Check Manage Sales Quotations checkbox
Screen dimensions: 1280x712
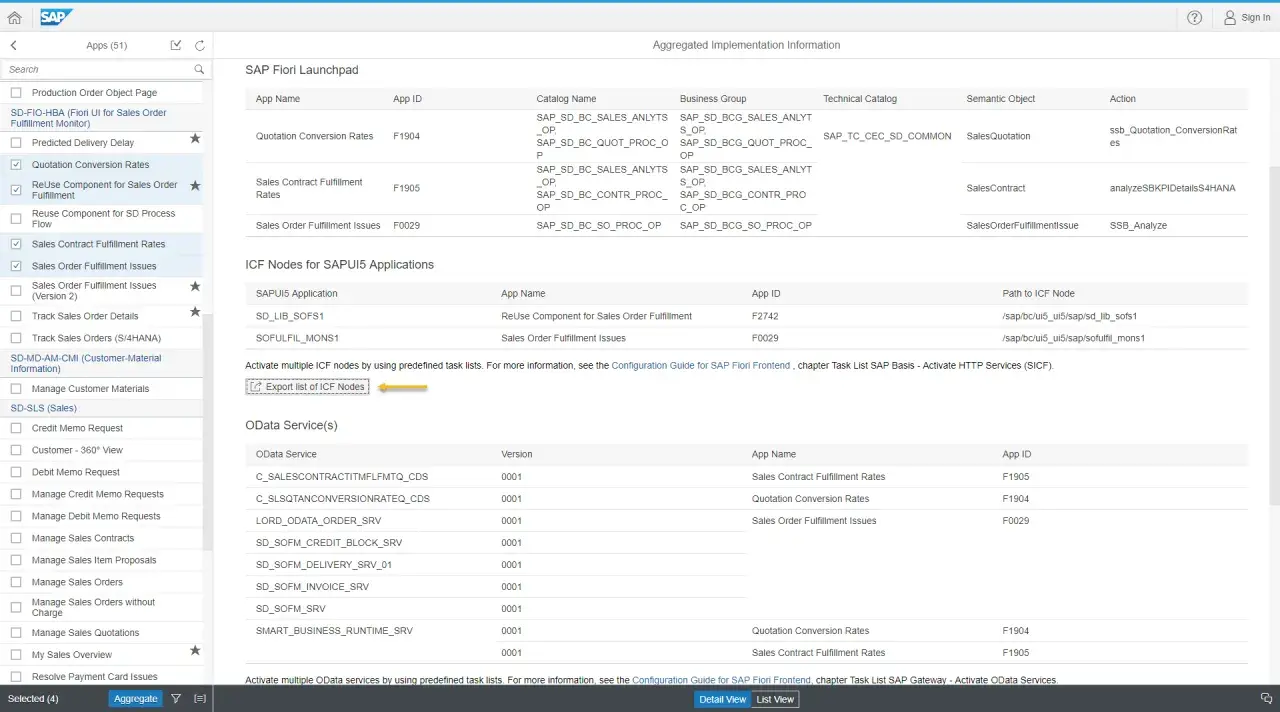point(16,633)
